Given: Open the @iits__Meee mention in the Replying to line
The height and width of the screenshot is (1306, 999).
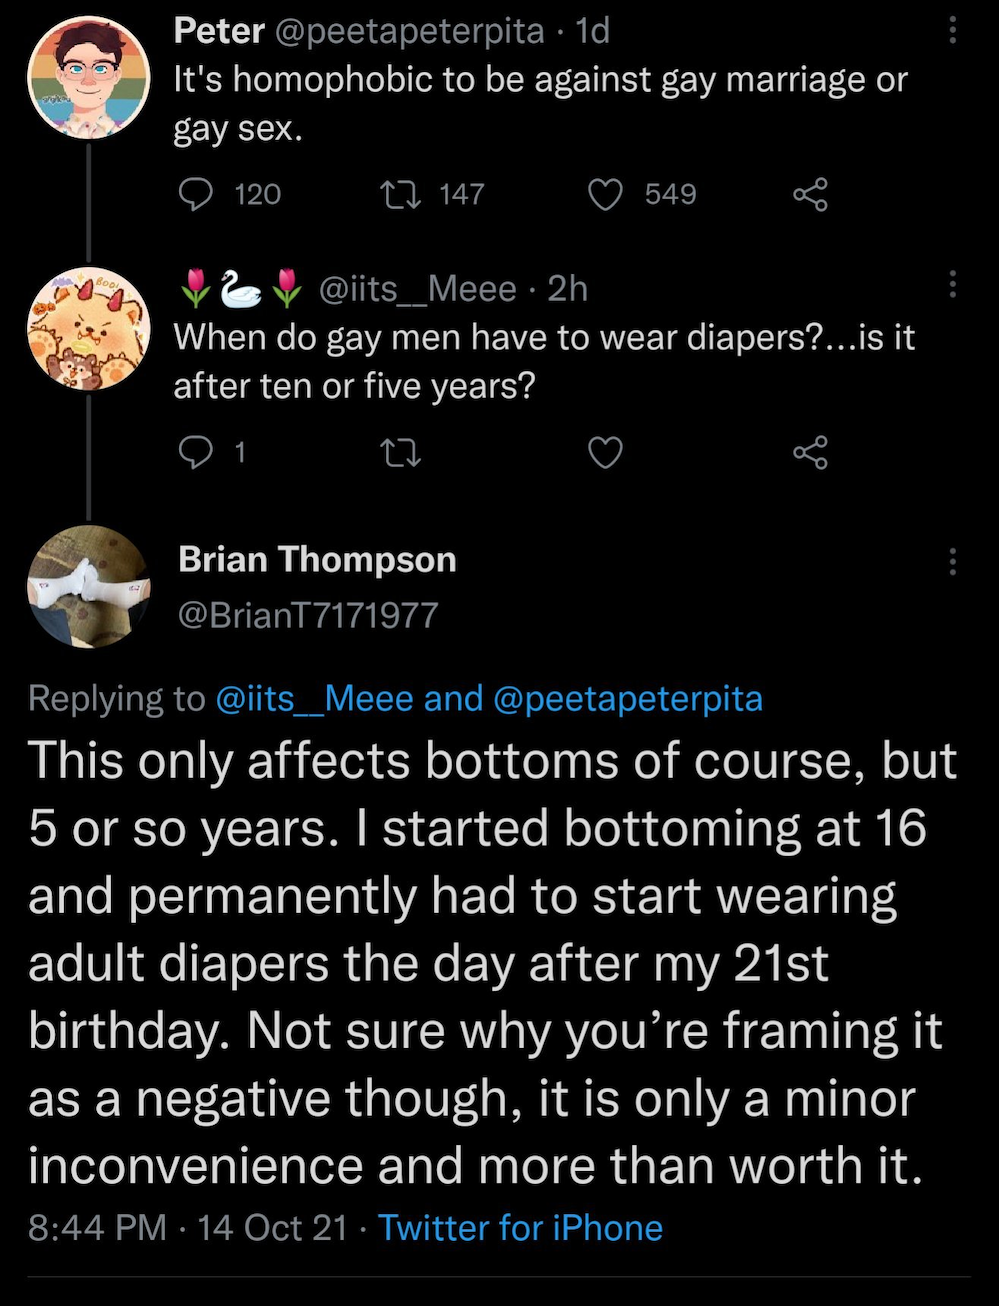Looking at the screenshot, I should click(x=314, y=698).
